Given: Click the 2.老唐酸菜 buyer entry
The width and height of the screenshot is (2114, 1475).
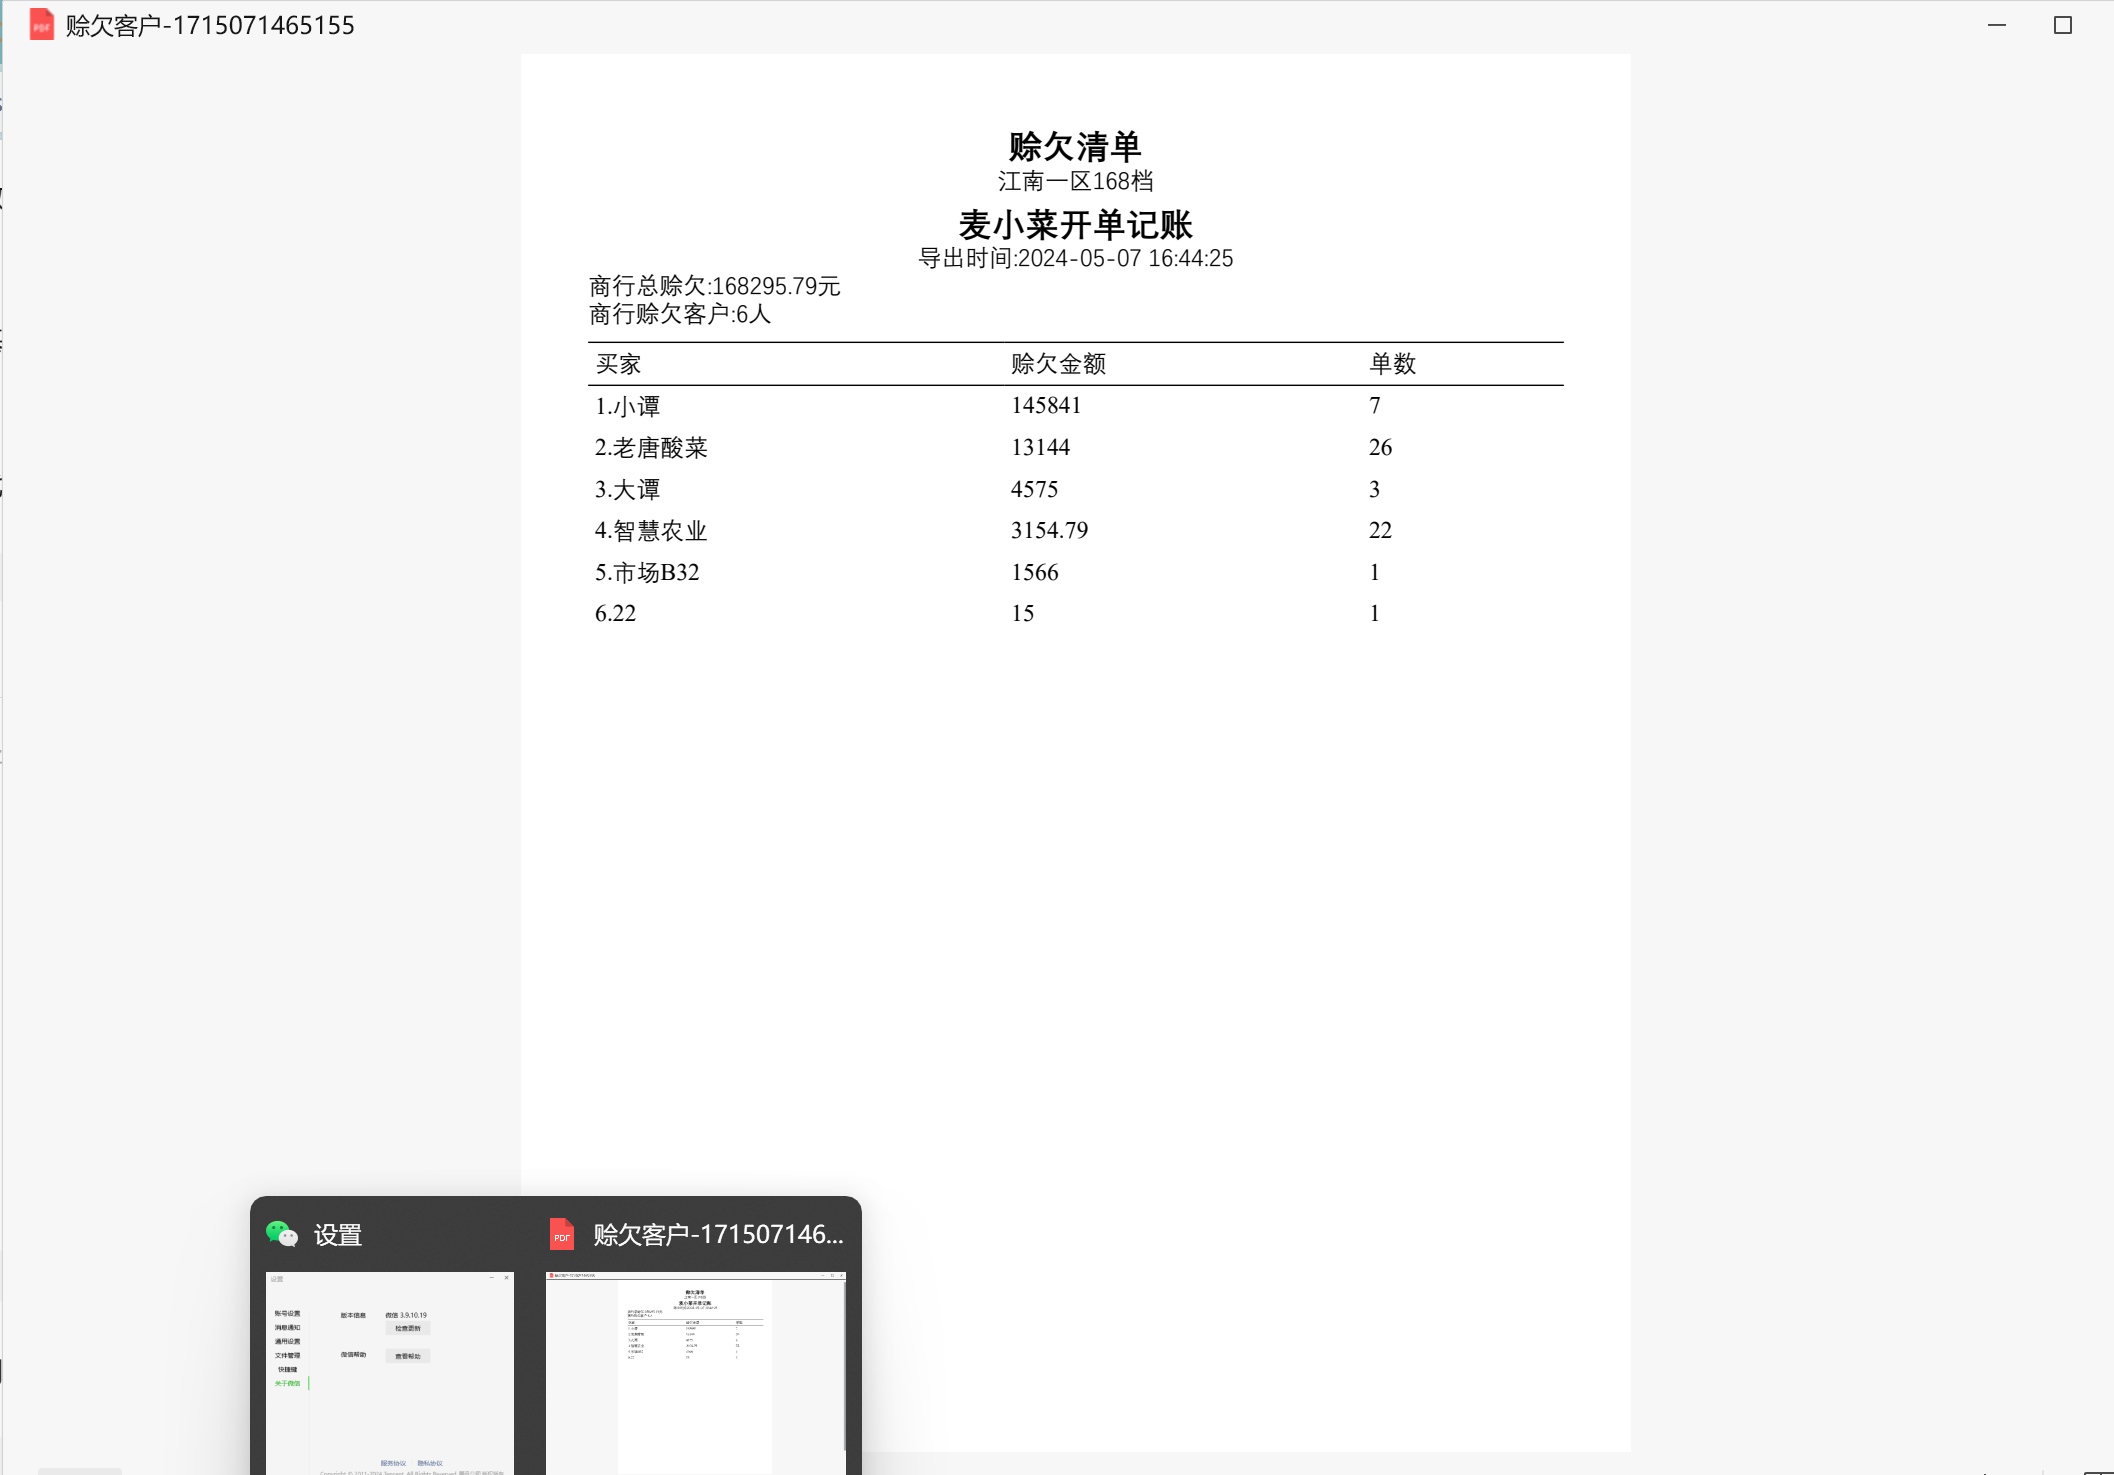Looking at the screenshot, I should click(x=651, y=448).
